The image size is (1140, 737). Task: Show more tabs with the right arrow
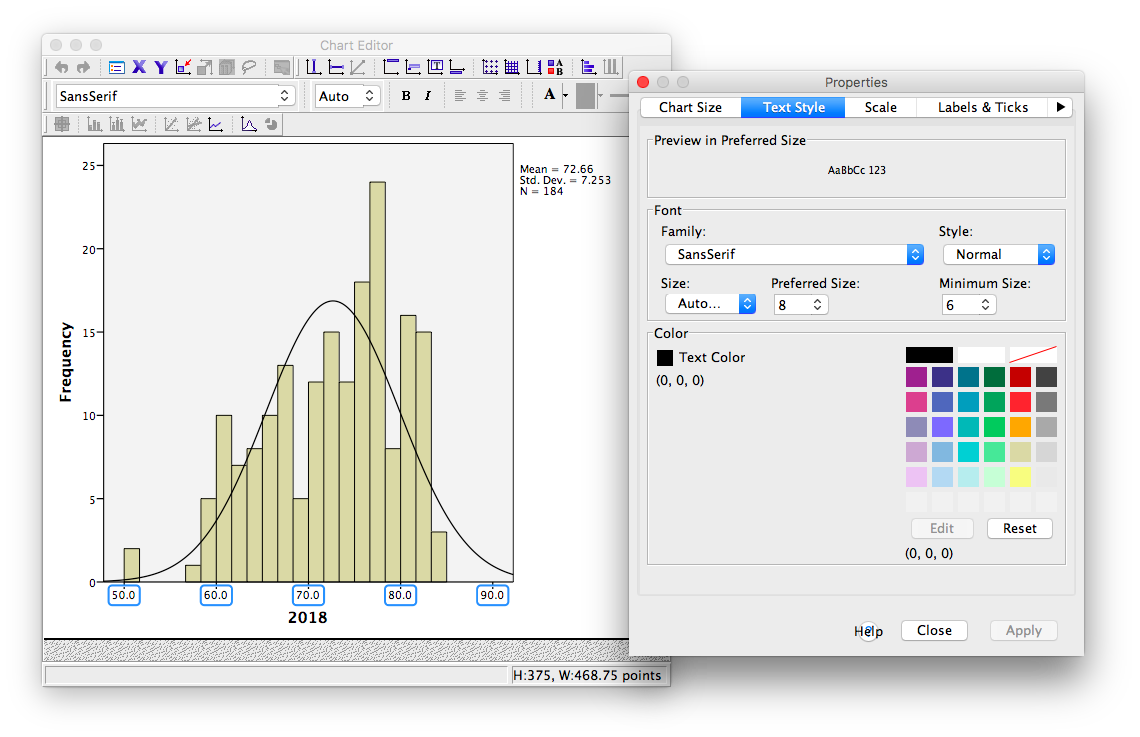click(x=1061, y=108)
